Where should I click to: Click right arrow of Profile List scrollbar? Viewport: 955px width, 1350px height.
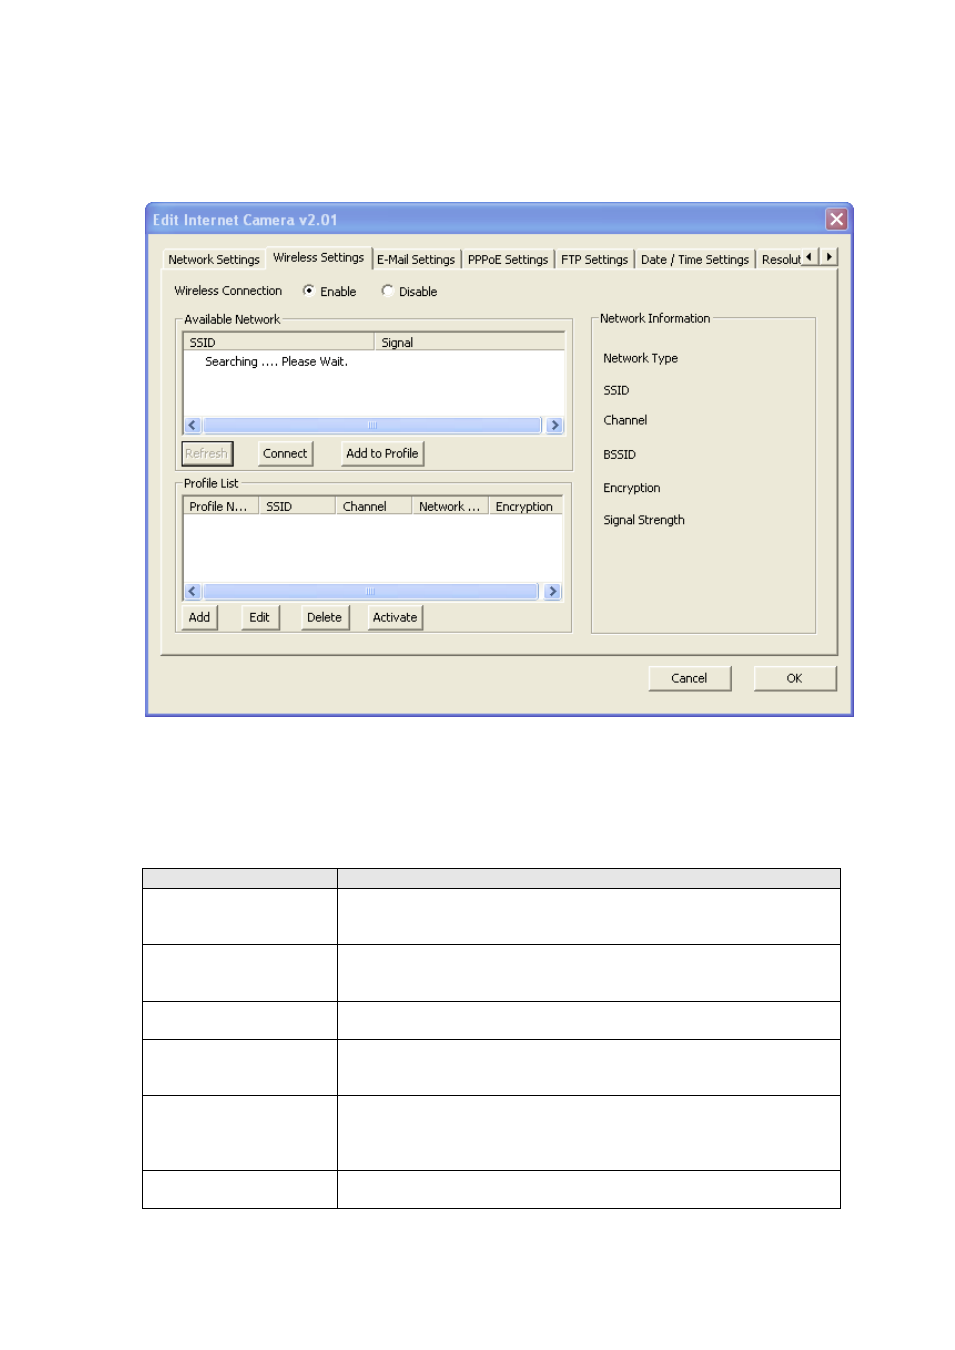pyautogui.click(x=552, y=592)
